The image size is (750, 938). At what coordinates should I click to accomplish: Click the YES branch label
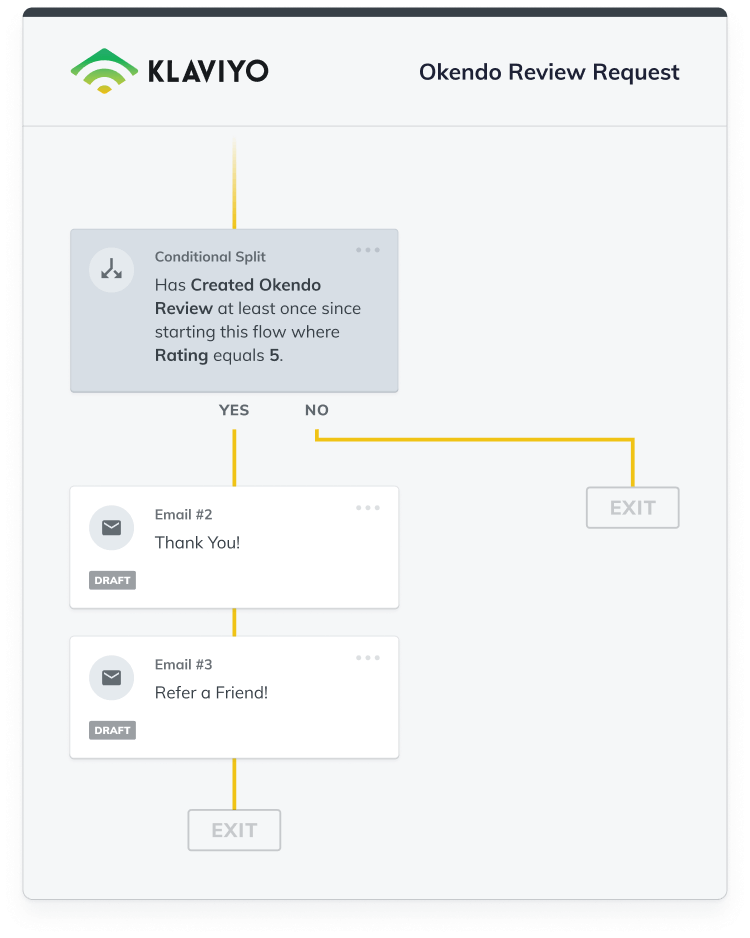[234, 410]
